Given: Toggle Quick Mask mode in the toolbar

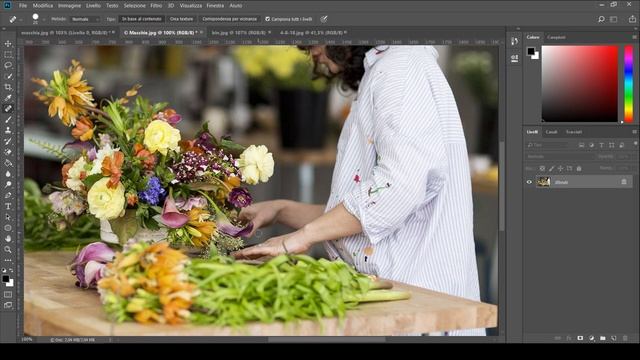Looking at the screenshot, I should coord(8,294).
